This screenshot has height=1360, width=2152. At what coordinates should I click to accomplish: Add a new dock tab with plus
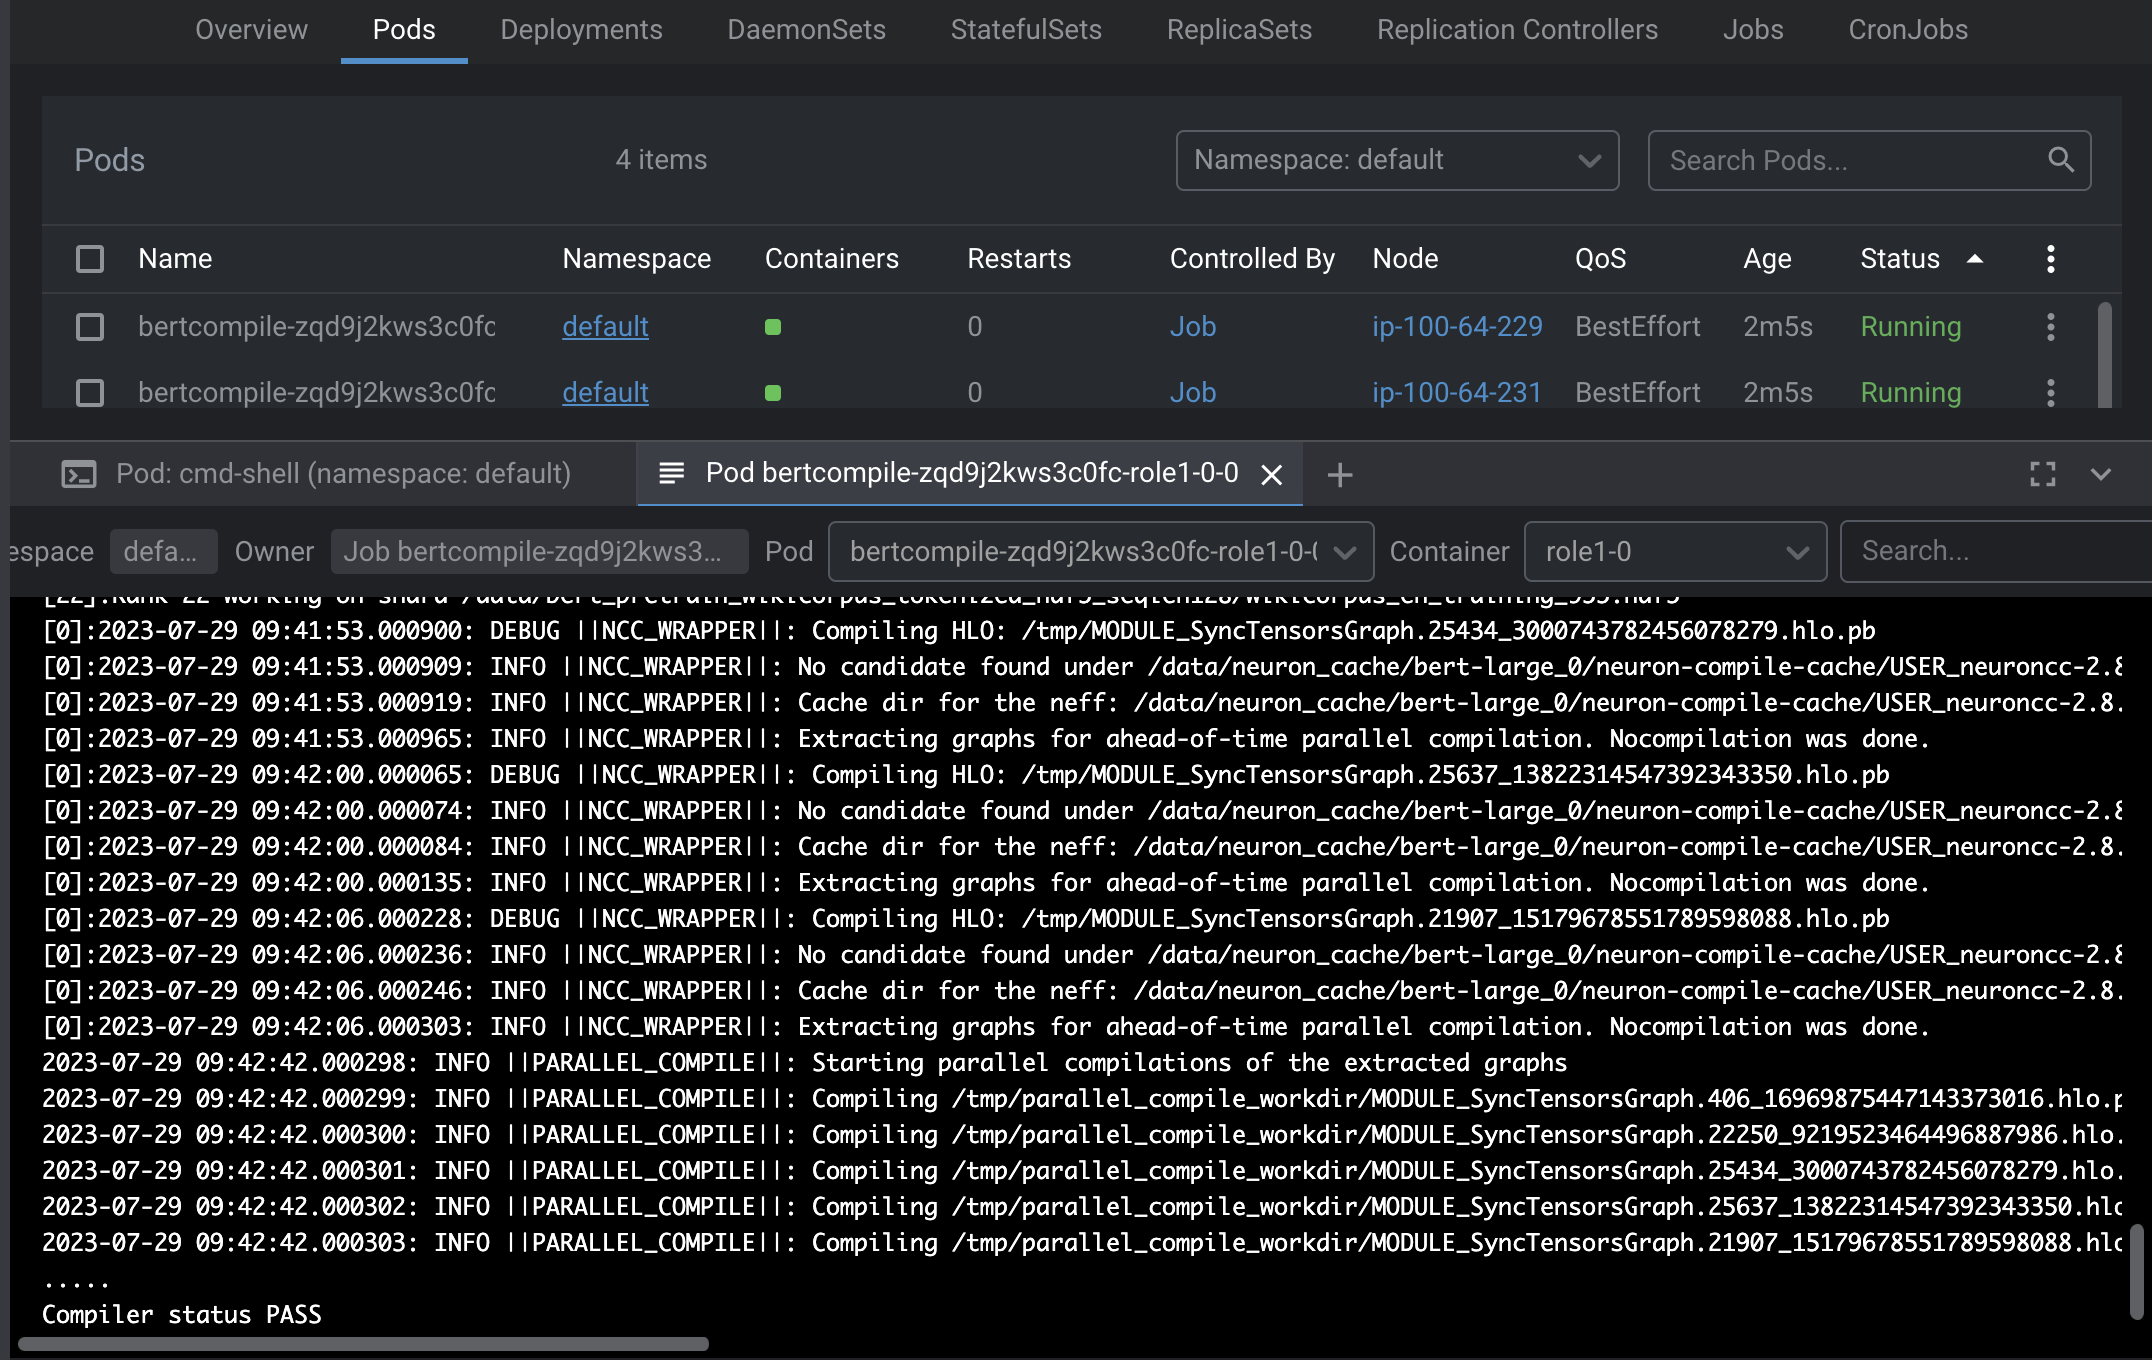(1340, 475)
